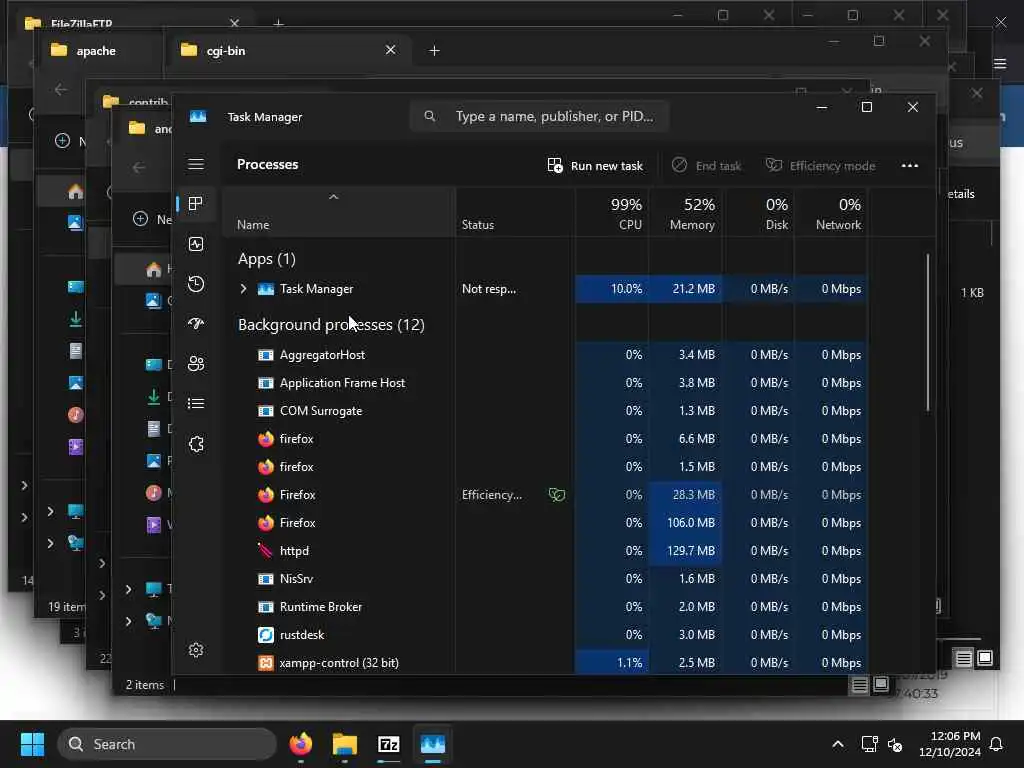Click the Apps (1) group header
The image size is (1024, 768).
click(266, 259)
